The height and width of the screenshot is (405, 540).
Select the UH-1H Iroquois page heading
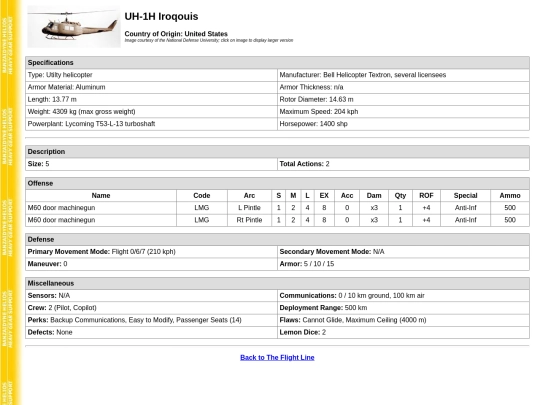tap(161, 17)
